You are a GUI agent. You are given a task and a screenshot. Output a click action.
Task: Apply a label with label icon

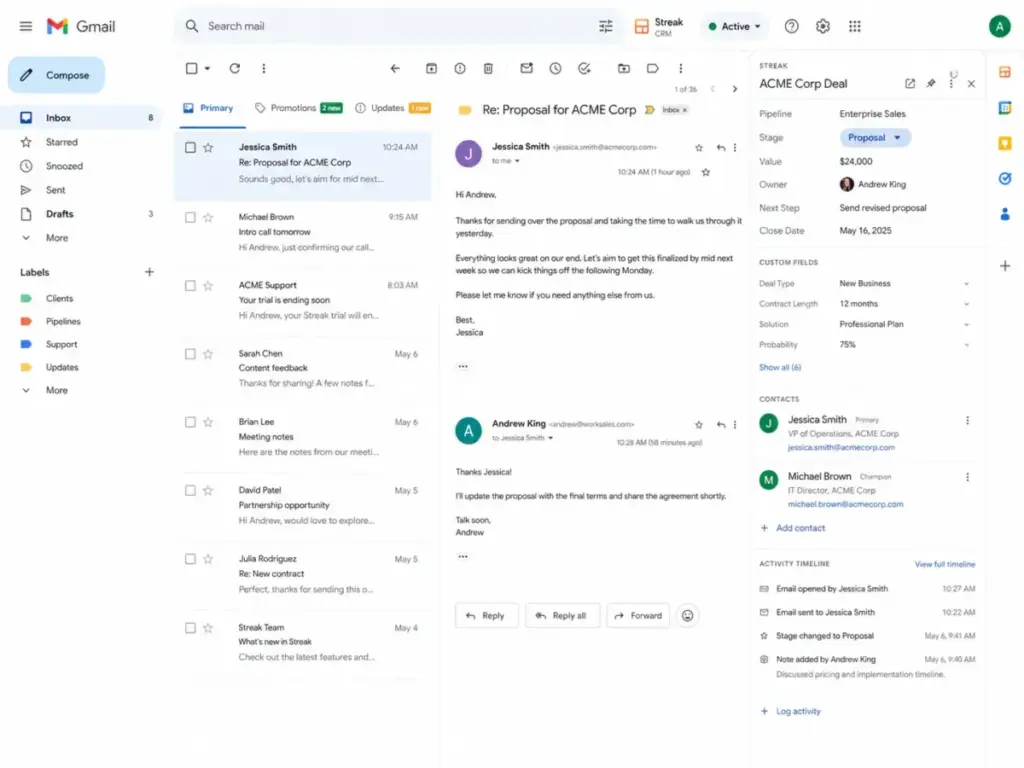point(652,68)
